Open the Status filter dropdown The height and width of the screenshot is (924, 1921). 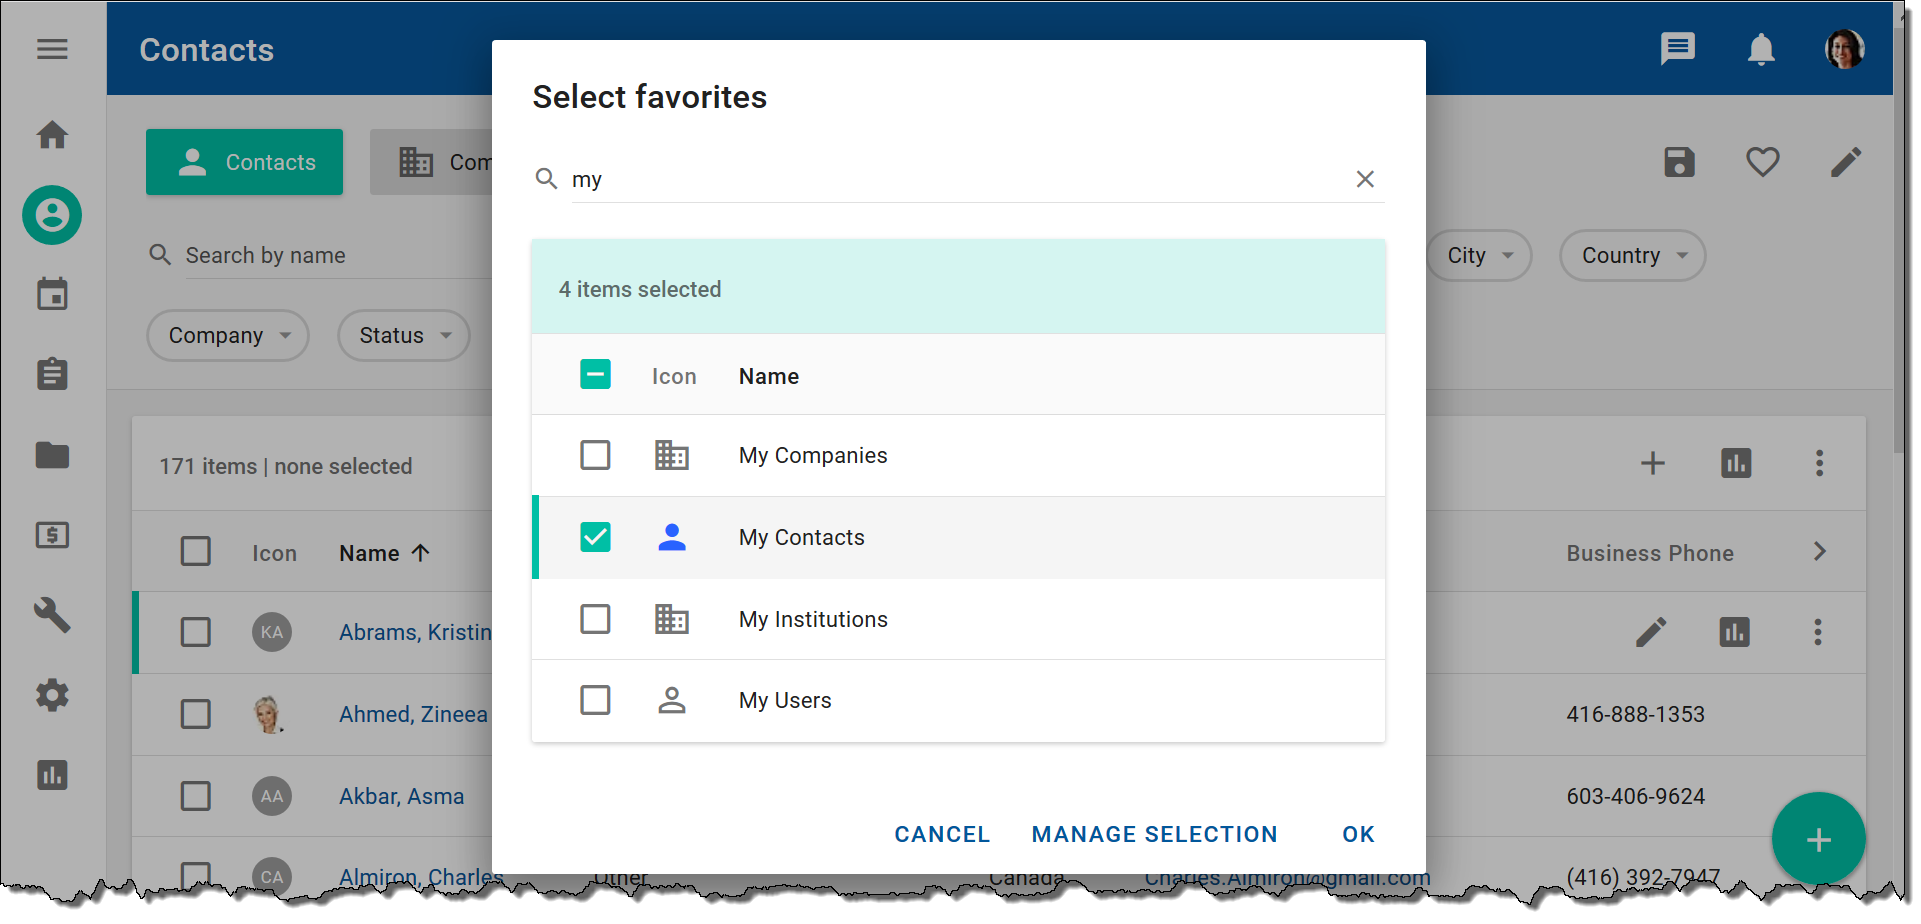[403, 336]
